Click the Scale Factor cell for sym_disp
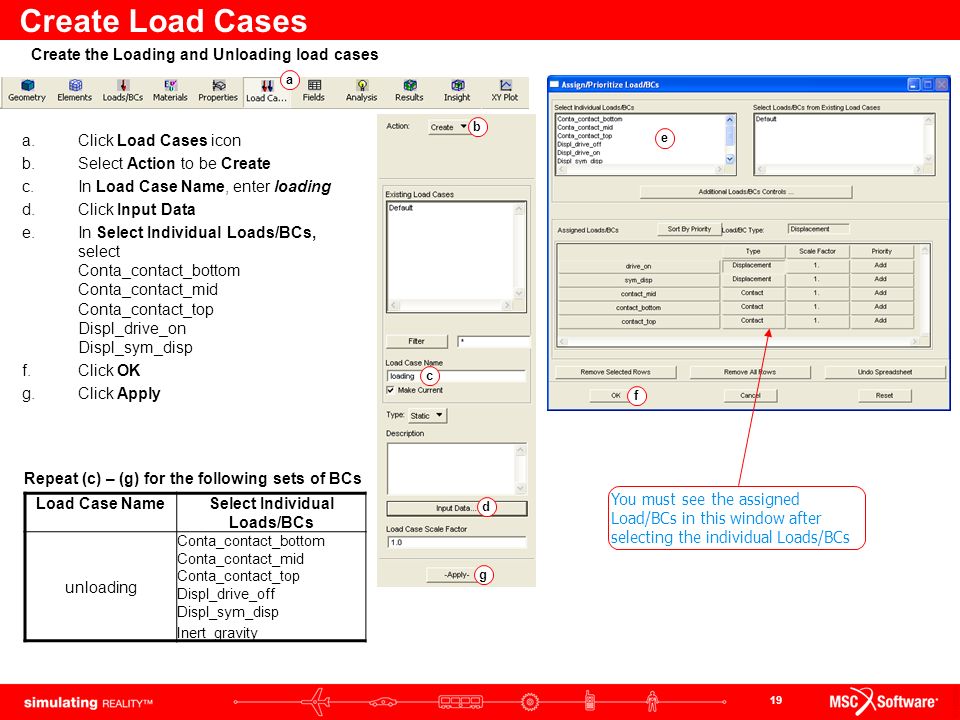Image resolution: width=960 pixels, height=720 pixels. [817, 279]
